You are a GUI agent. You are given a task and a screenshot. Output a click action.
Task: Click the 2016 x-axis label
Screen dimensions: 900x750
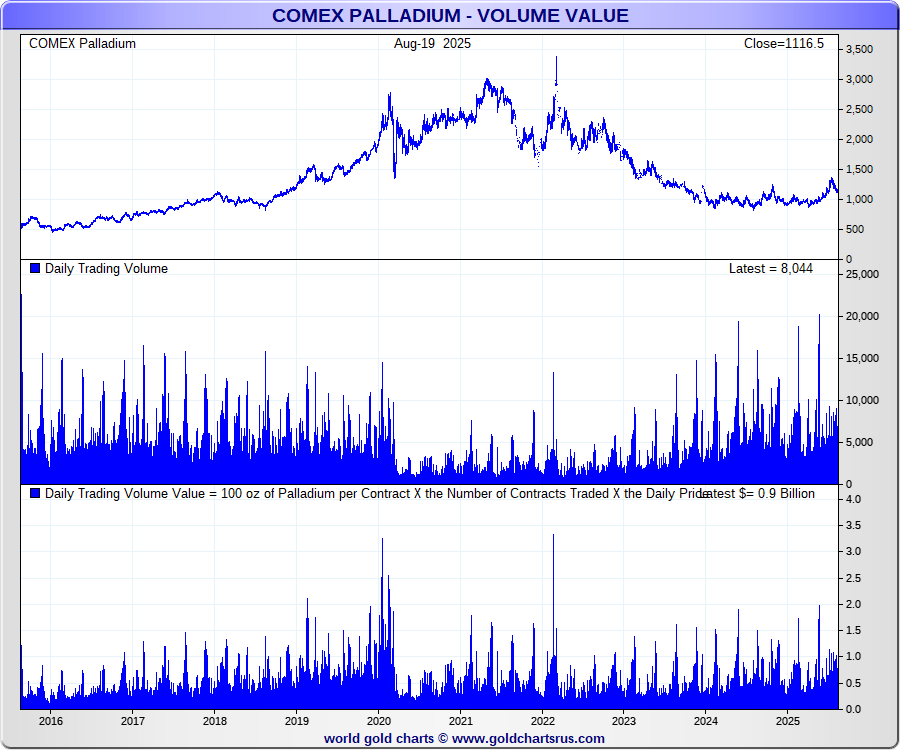(x=51, y=721)
